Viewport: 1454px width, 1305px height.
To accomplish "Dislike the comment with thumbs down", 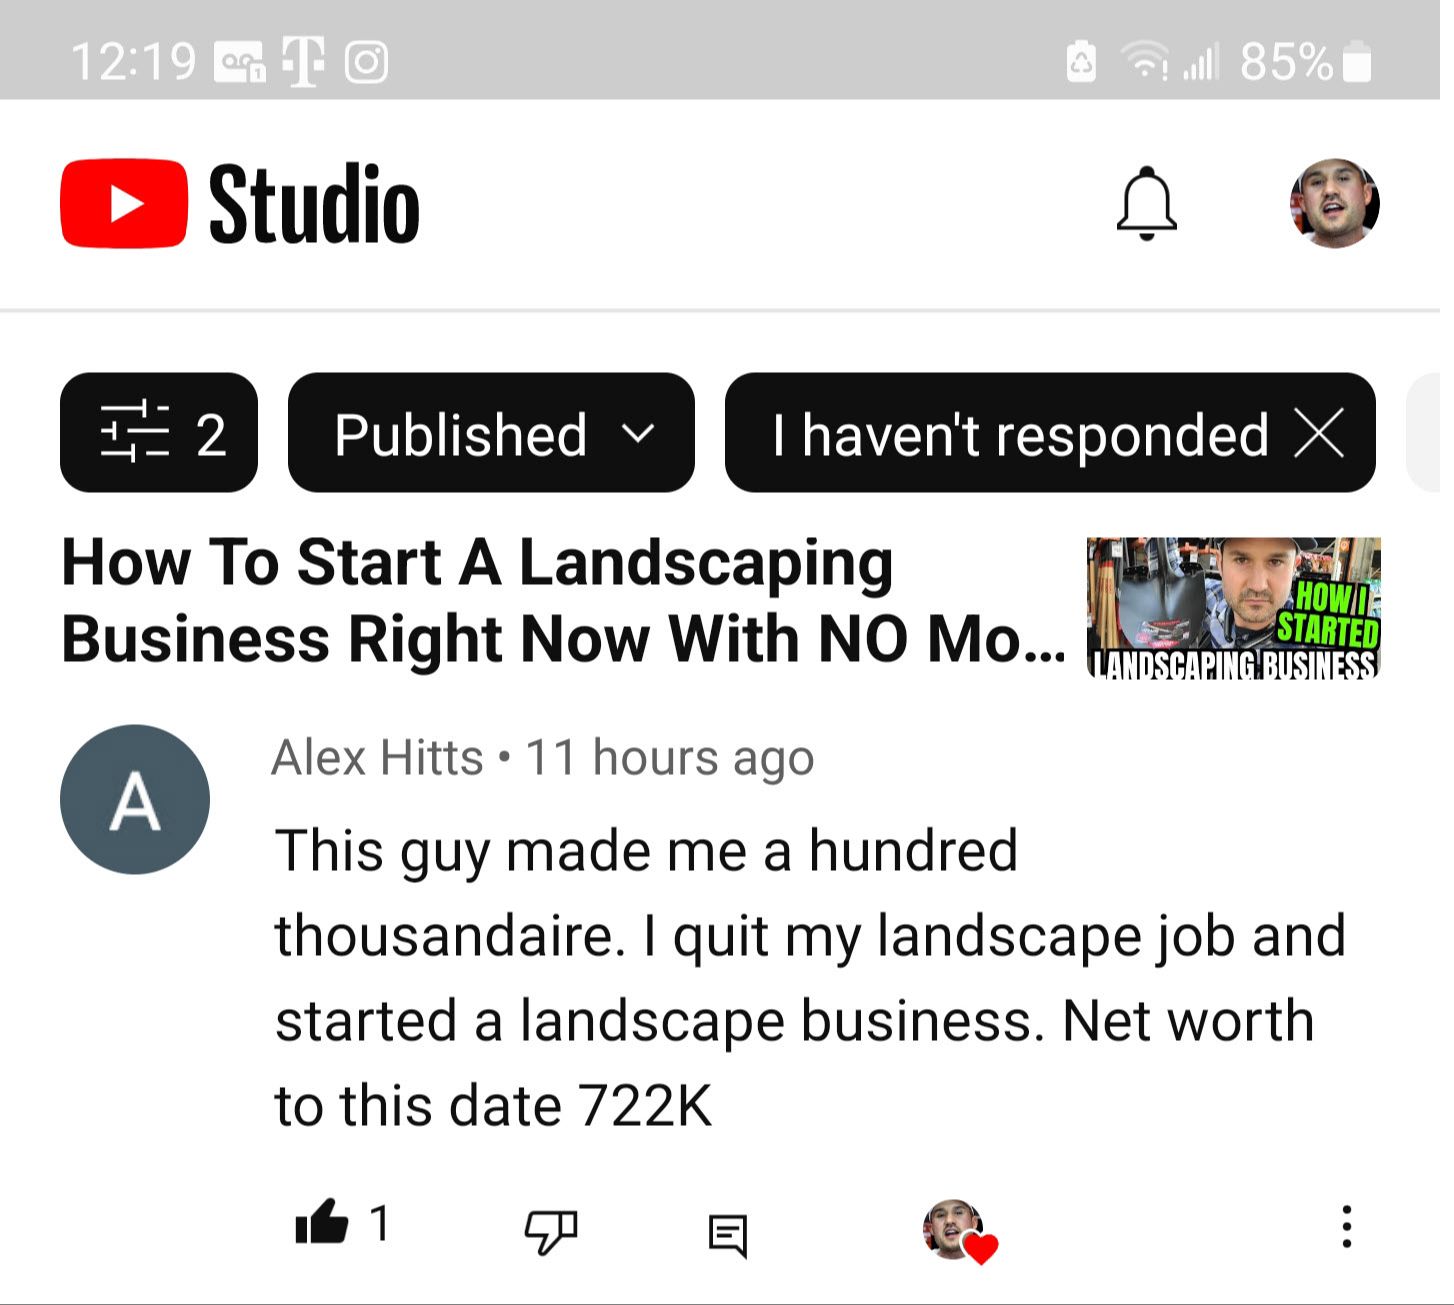I will pos(551,1230).
